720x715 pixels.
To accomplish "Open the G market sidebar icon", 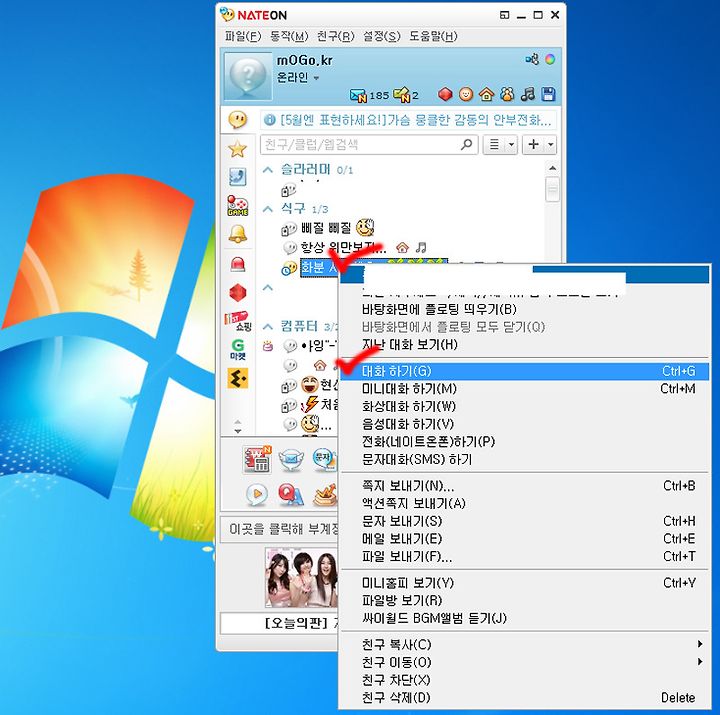I will coord(238,349).
